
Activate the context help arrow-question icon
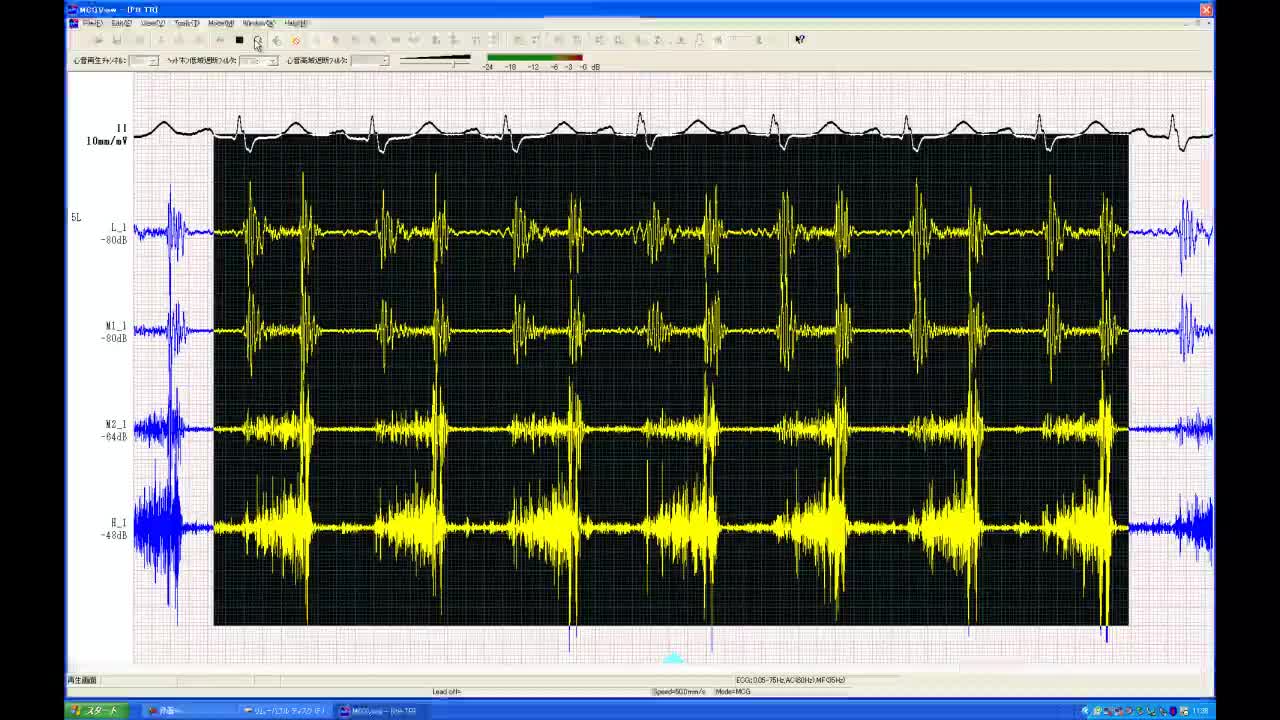[799, 40]
